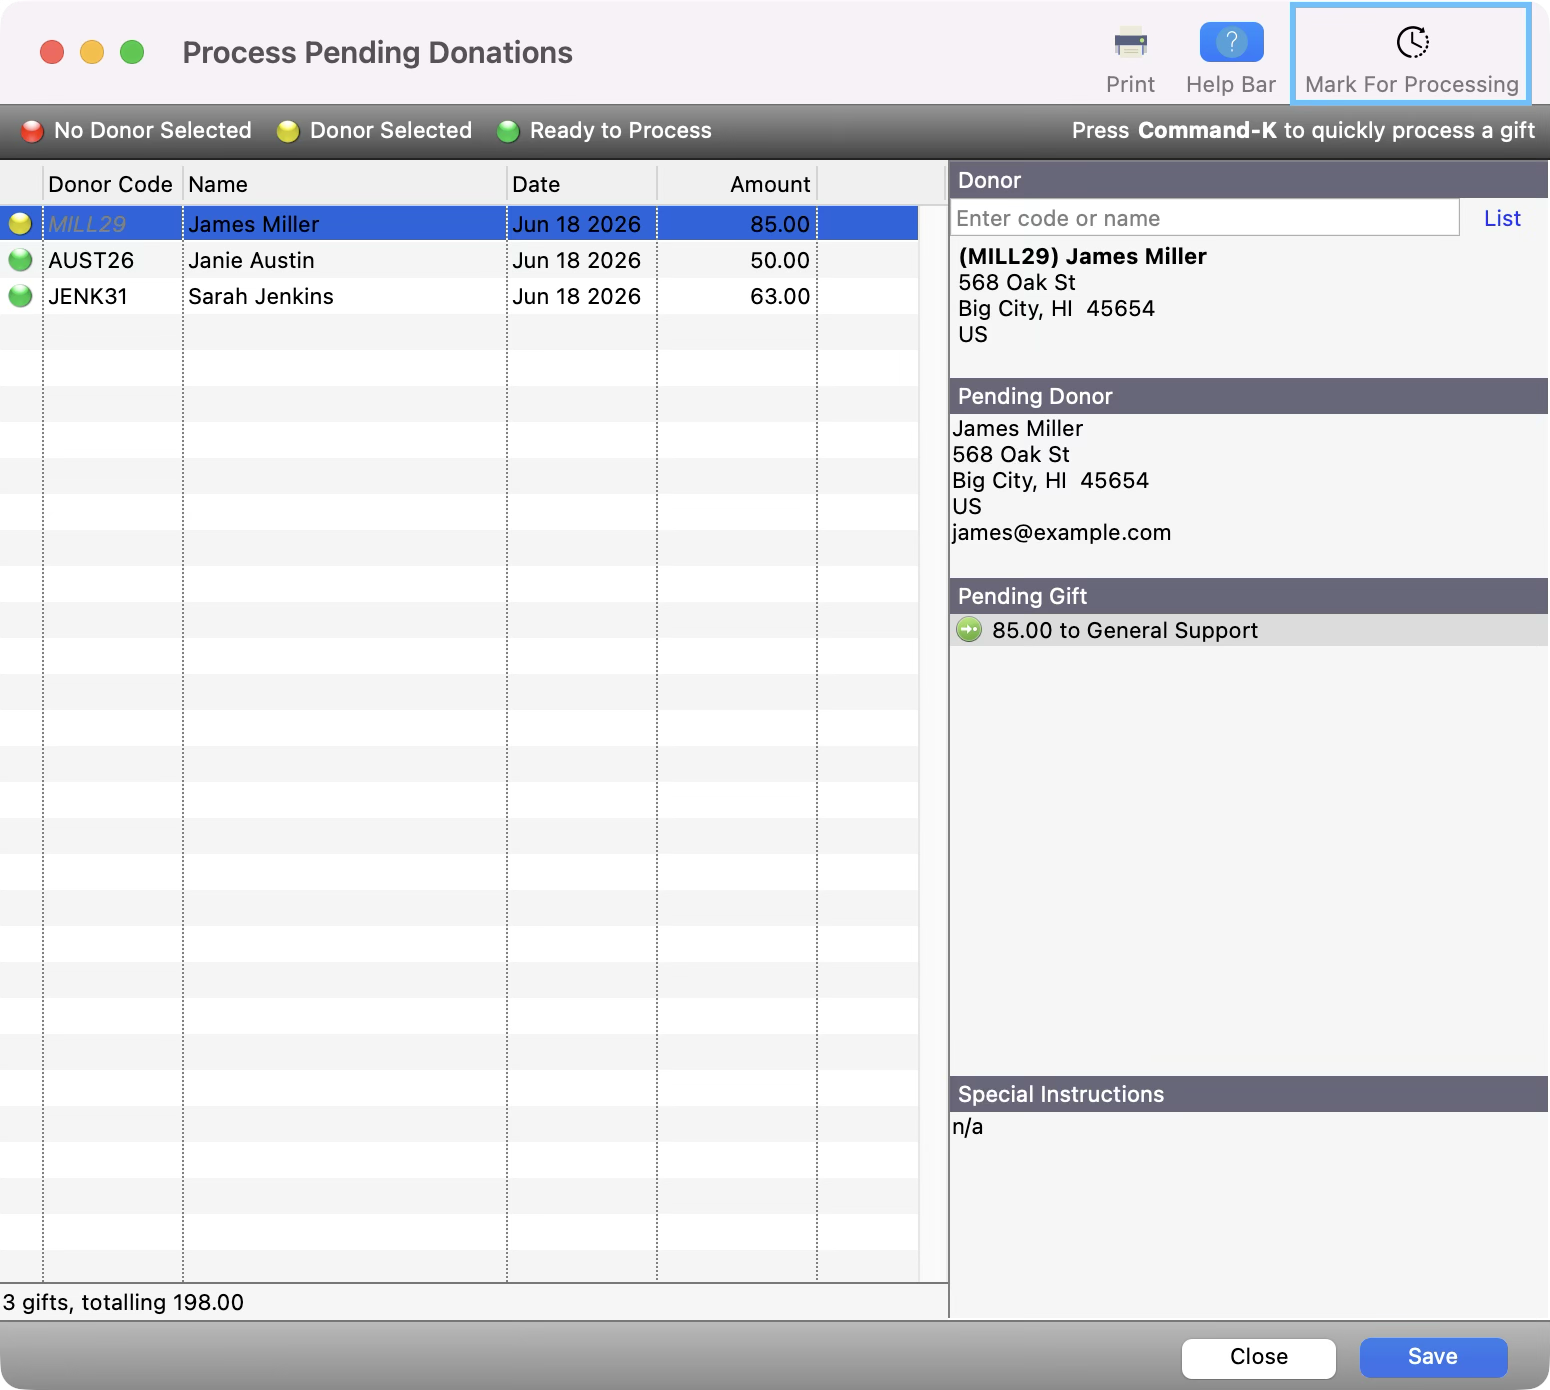Image resolution: width=1550 pixels, height=1390 pixels.
Task: Click the Mark For Processing clock icon
Action: (x=1412, y=42)
